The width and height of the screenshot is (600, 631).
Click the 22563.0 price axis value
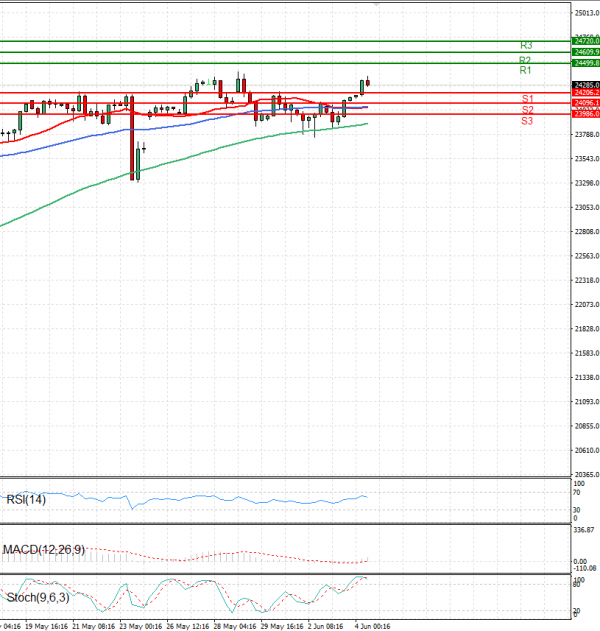[587, 256]
